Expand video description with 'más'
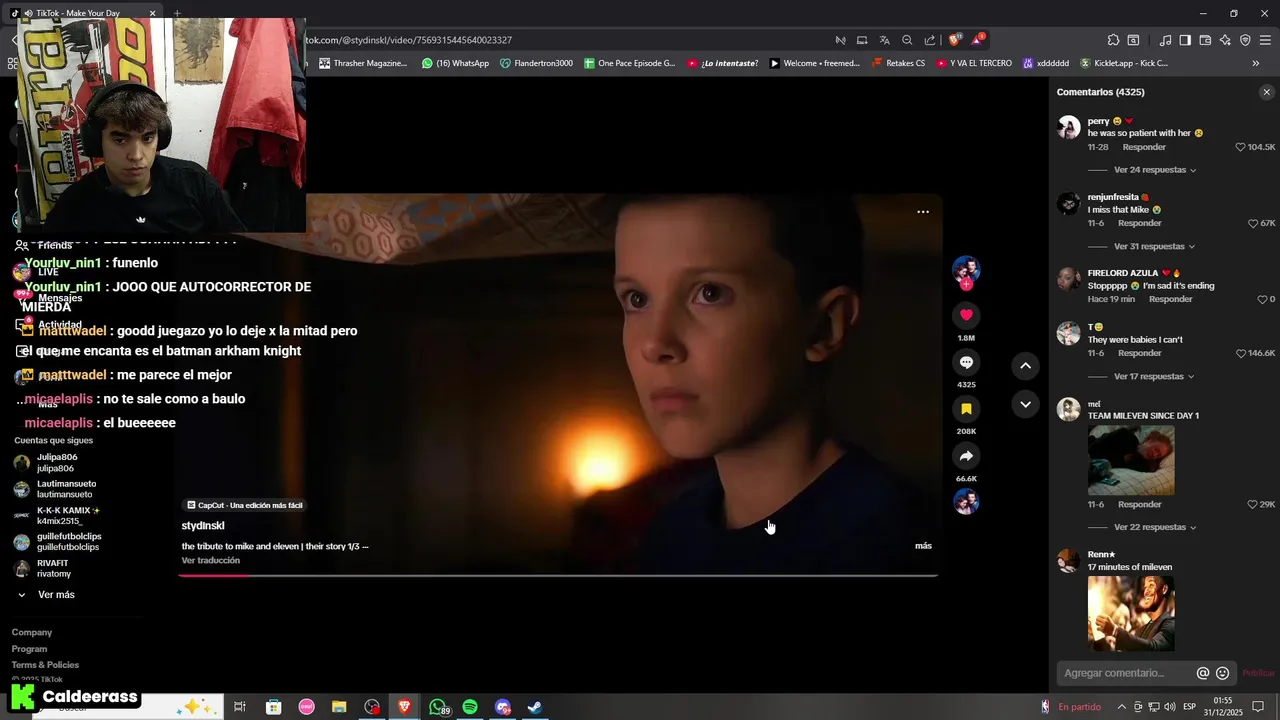 point(923,546)
